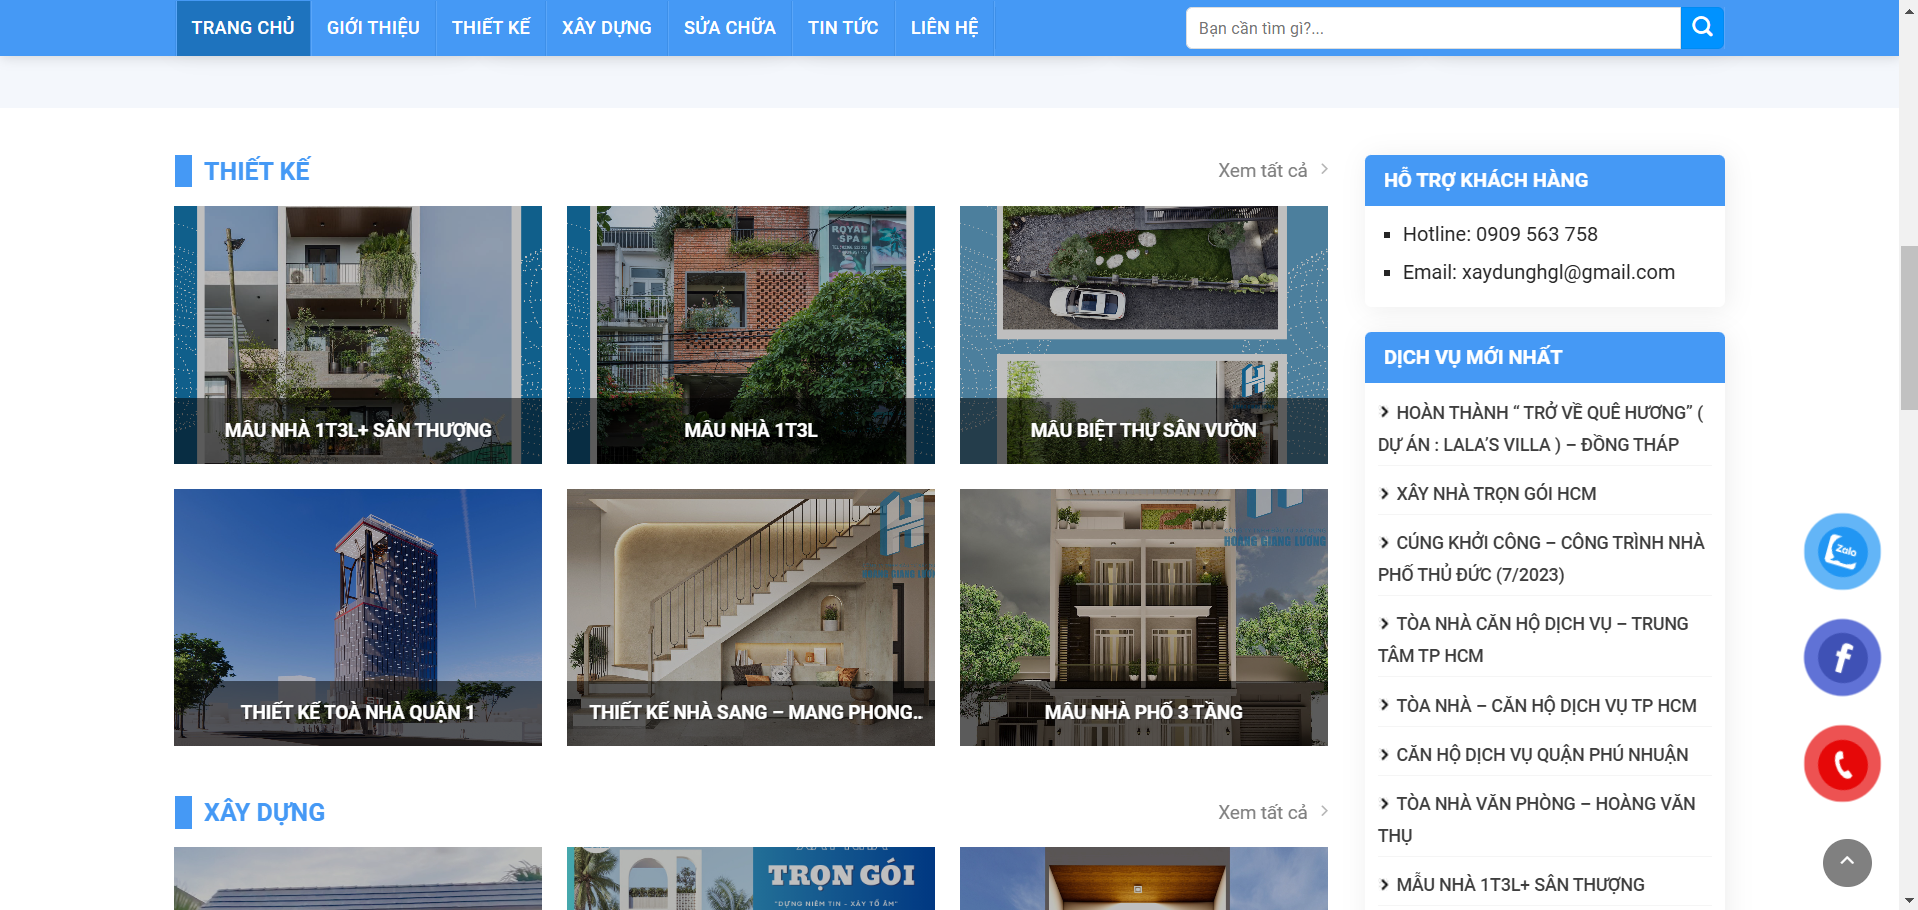
Task: Click the page vertical scrollbar thumb
Action: (1908, 328)
